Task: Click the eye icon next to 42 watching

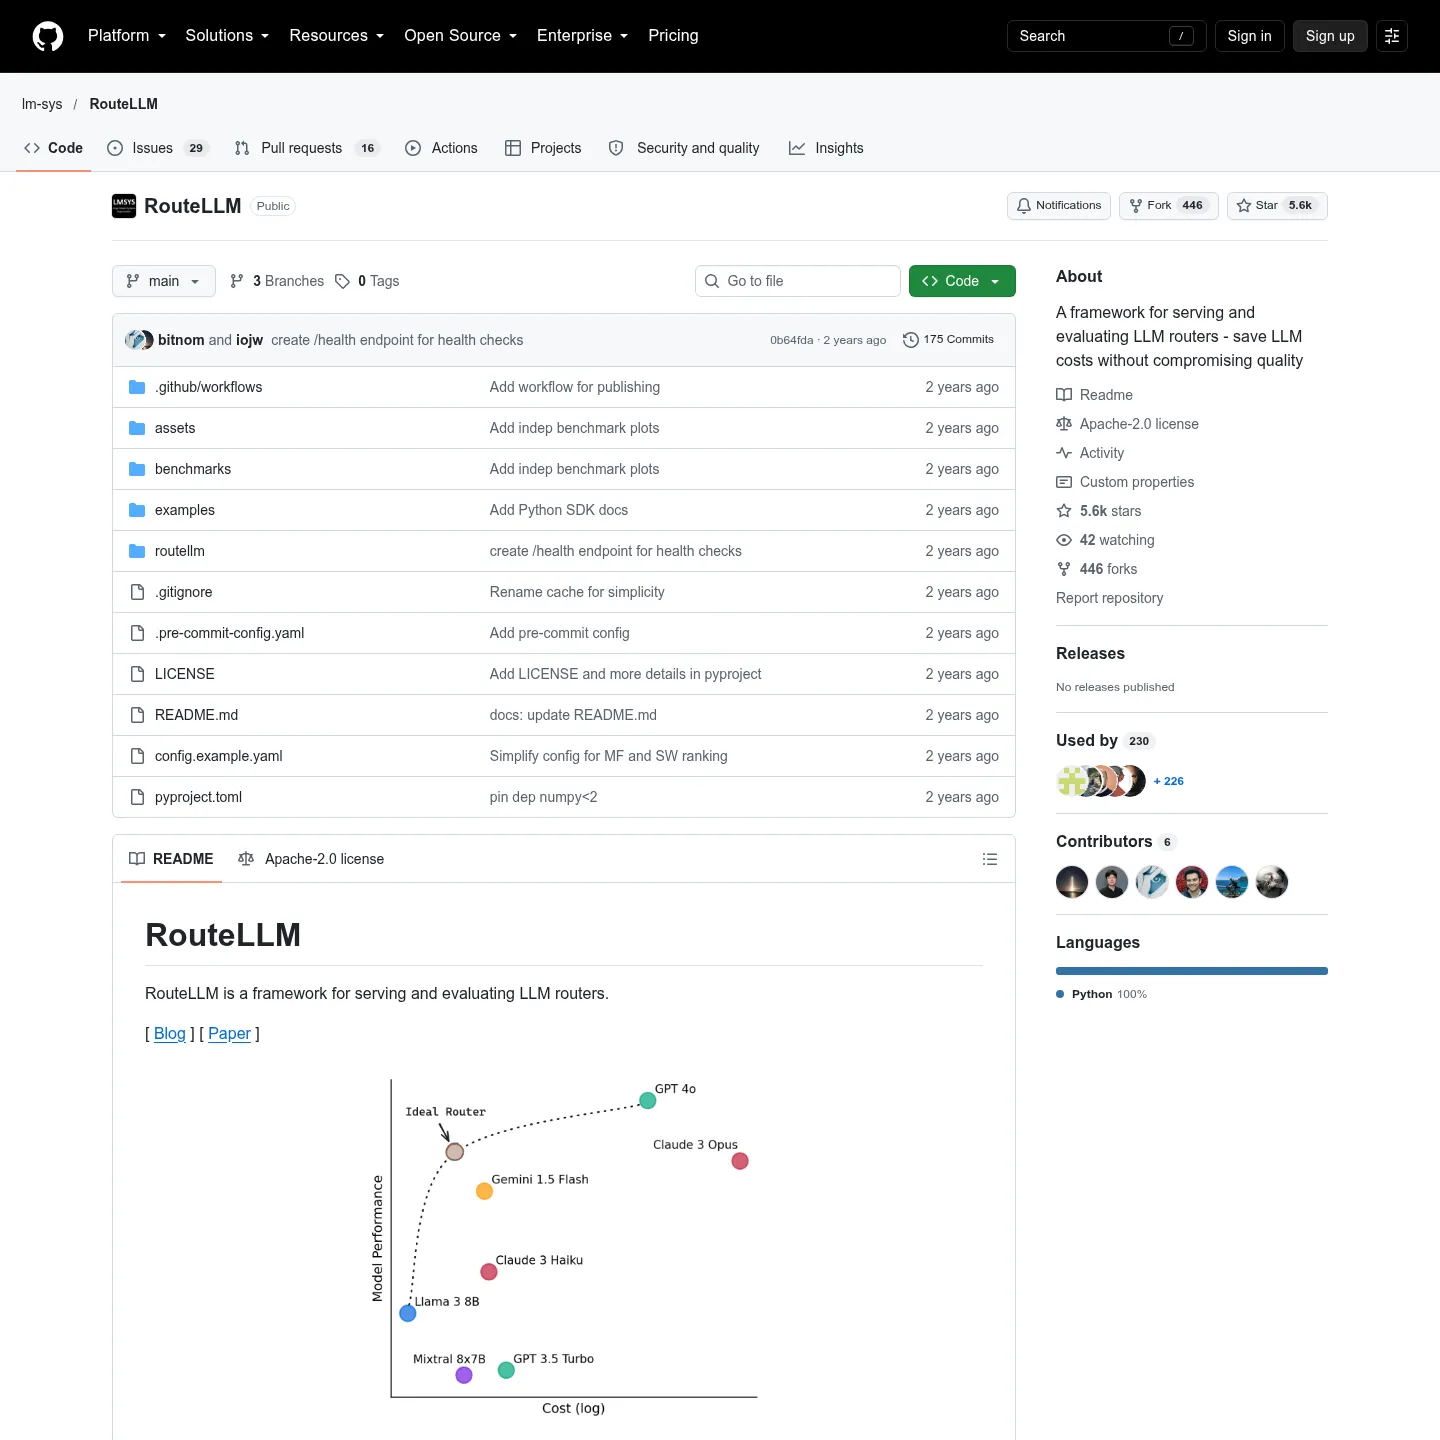Action: 1064,540
